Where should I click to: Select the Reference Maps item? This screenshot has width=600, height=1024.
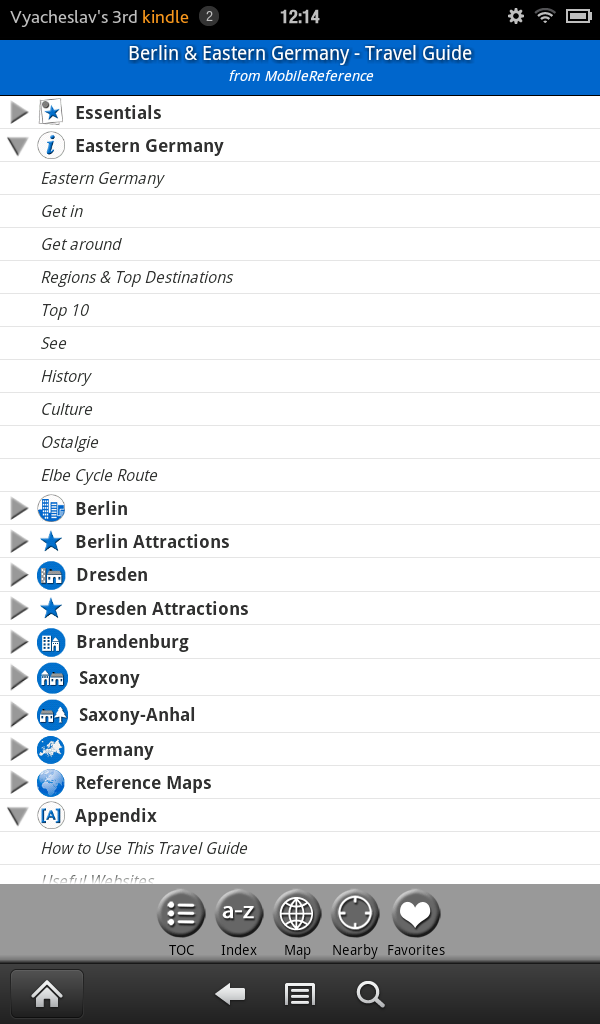tap(300, 782)
